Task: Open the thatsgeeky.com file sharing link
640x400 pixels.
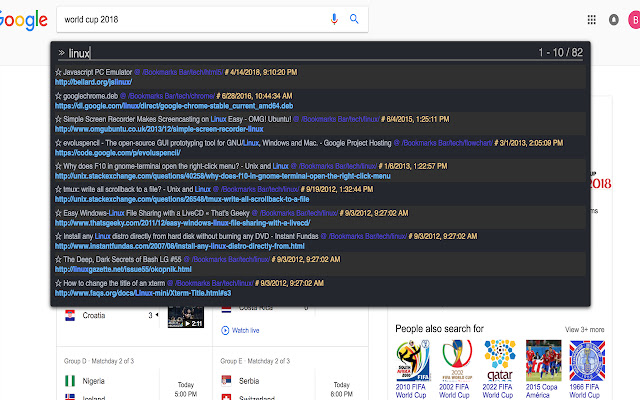Action: click(x=182, y=223)
